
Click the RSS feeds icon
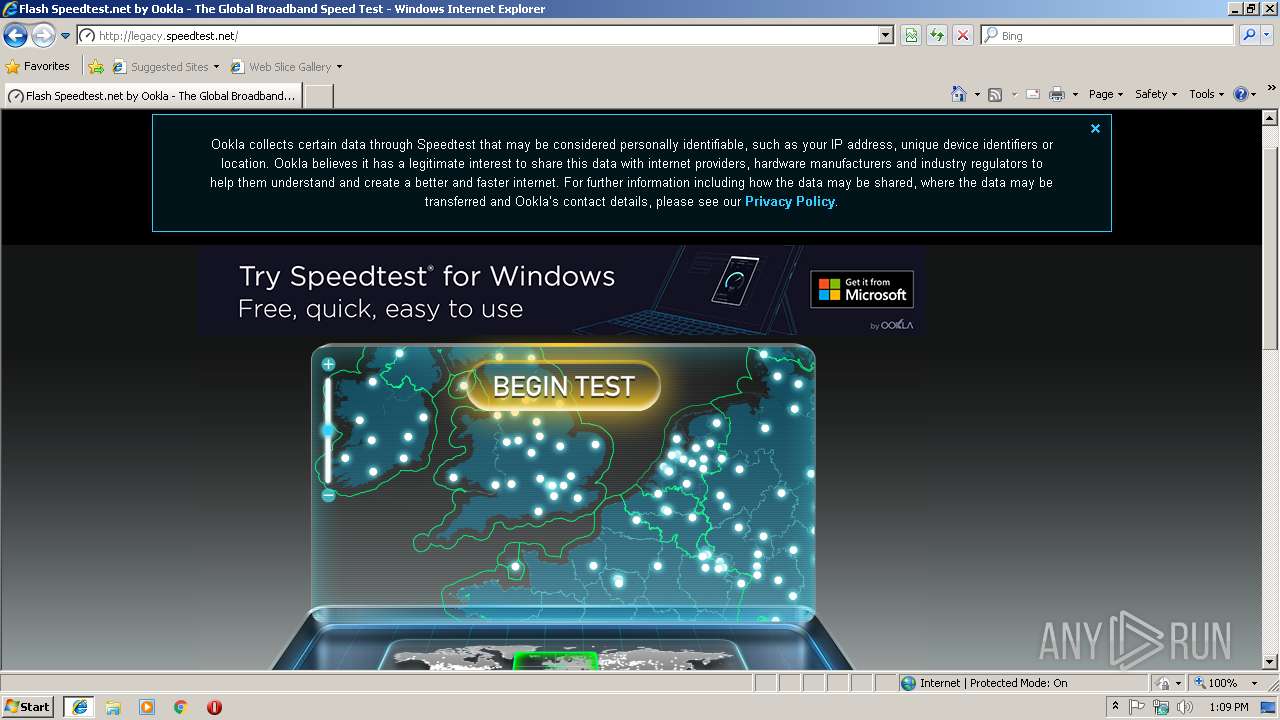(x=995, y=94)
